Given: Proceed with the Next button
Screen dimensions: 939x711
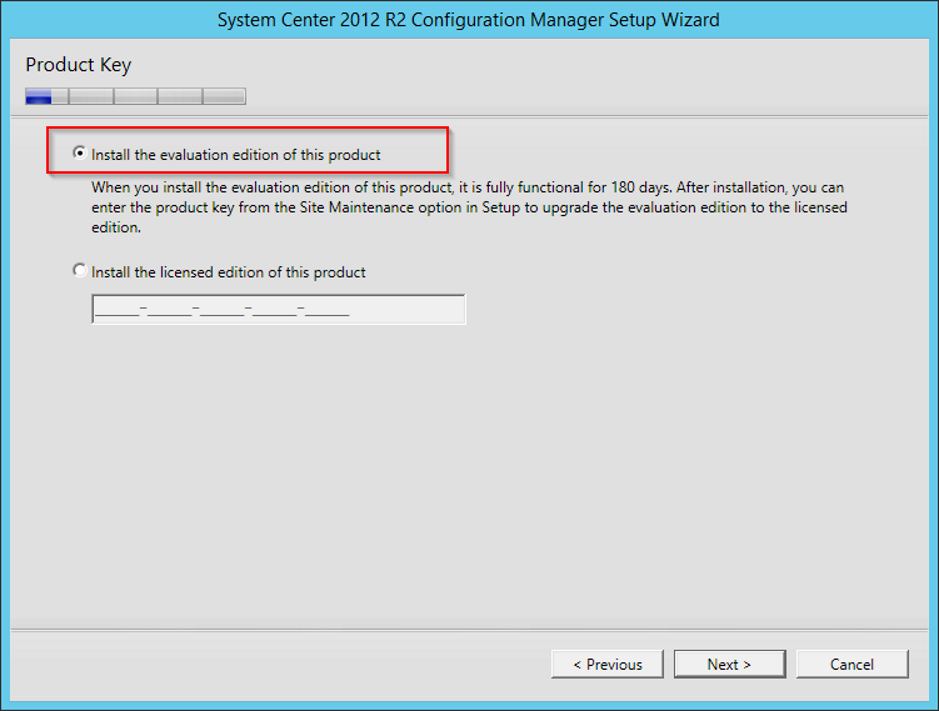Looking at the screenshot, I should [x=729, y=664].
